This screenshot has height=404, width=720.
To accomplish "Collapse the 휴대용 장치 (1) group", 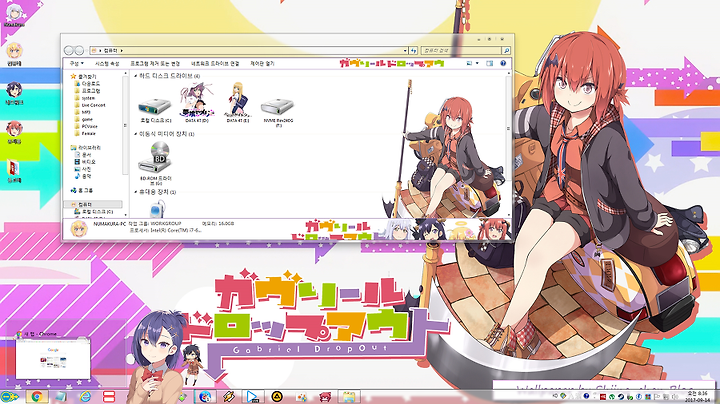I will click(135, 192).
